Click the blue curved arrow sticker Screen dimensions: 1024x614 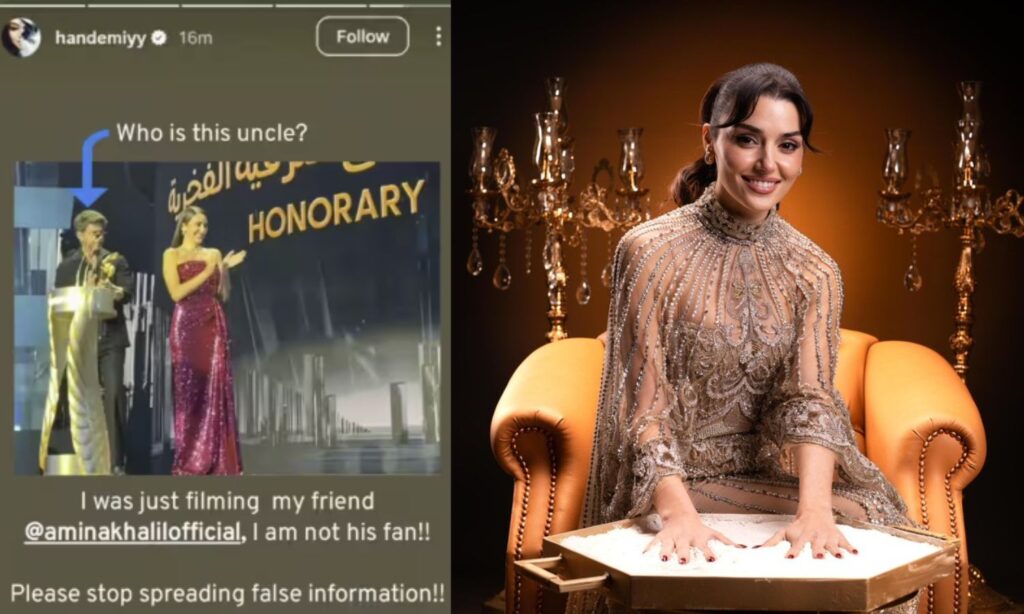coord(89,167)
